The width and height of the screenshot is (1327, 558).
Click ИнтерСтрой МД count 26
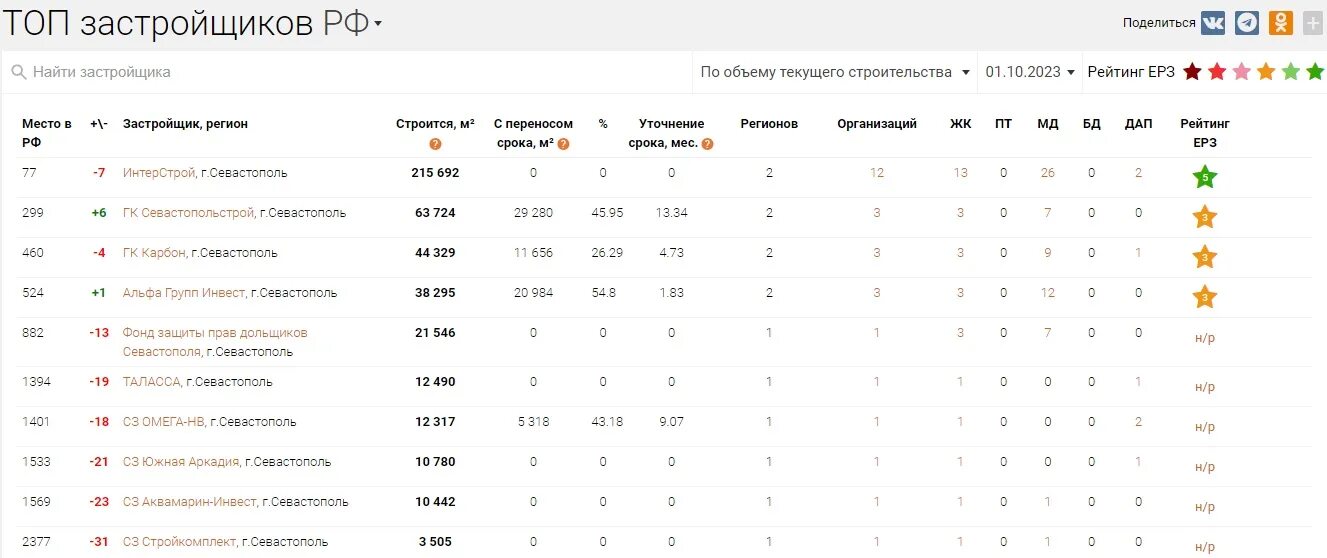click(1048, 173)
